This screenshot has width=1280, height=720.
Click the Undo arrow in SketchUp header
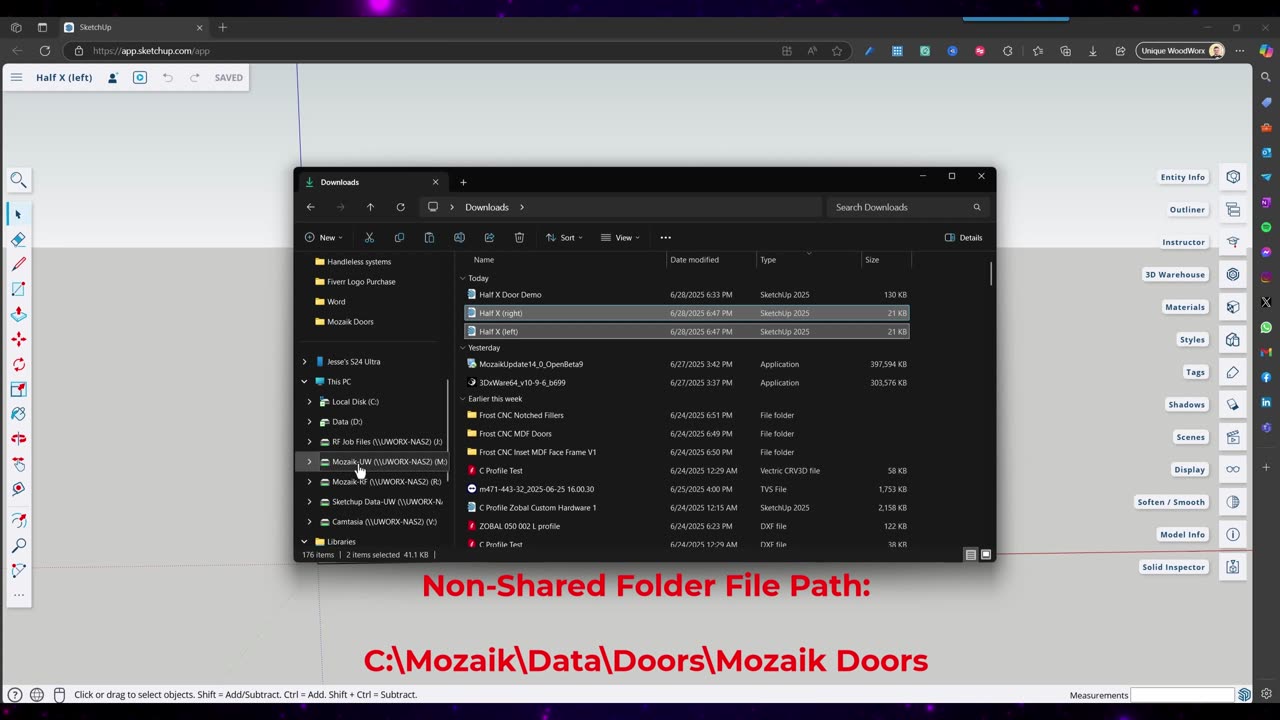(168, 77)
